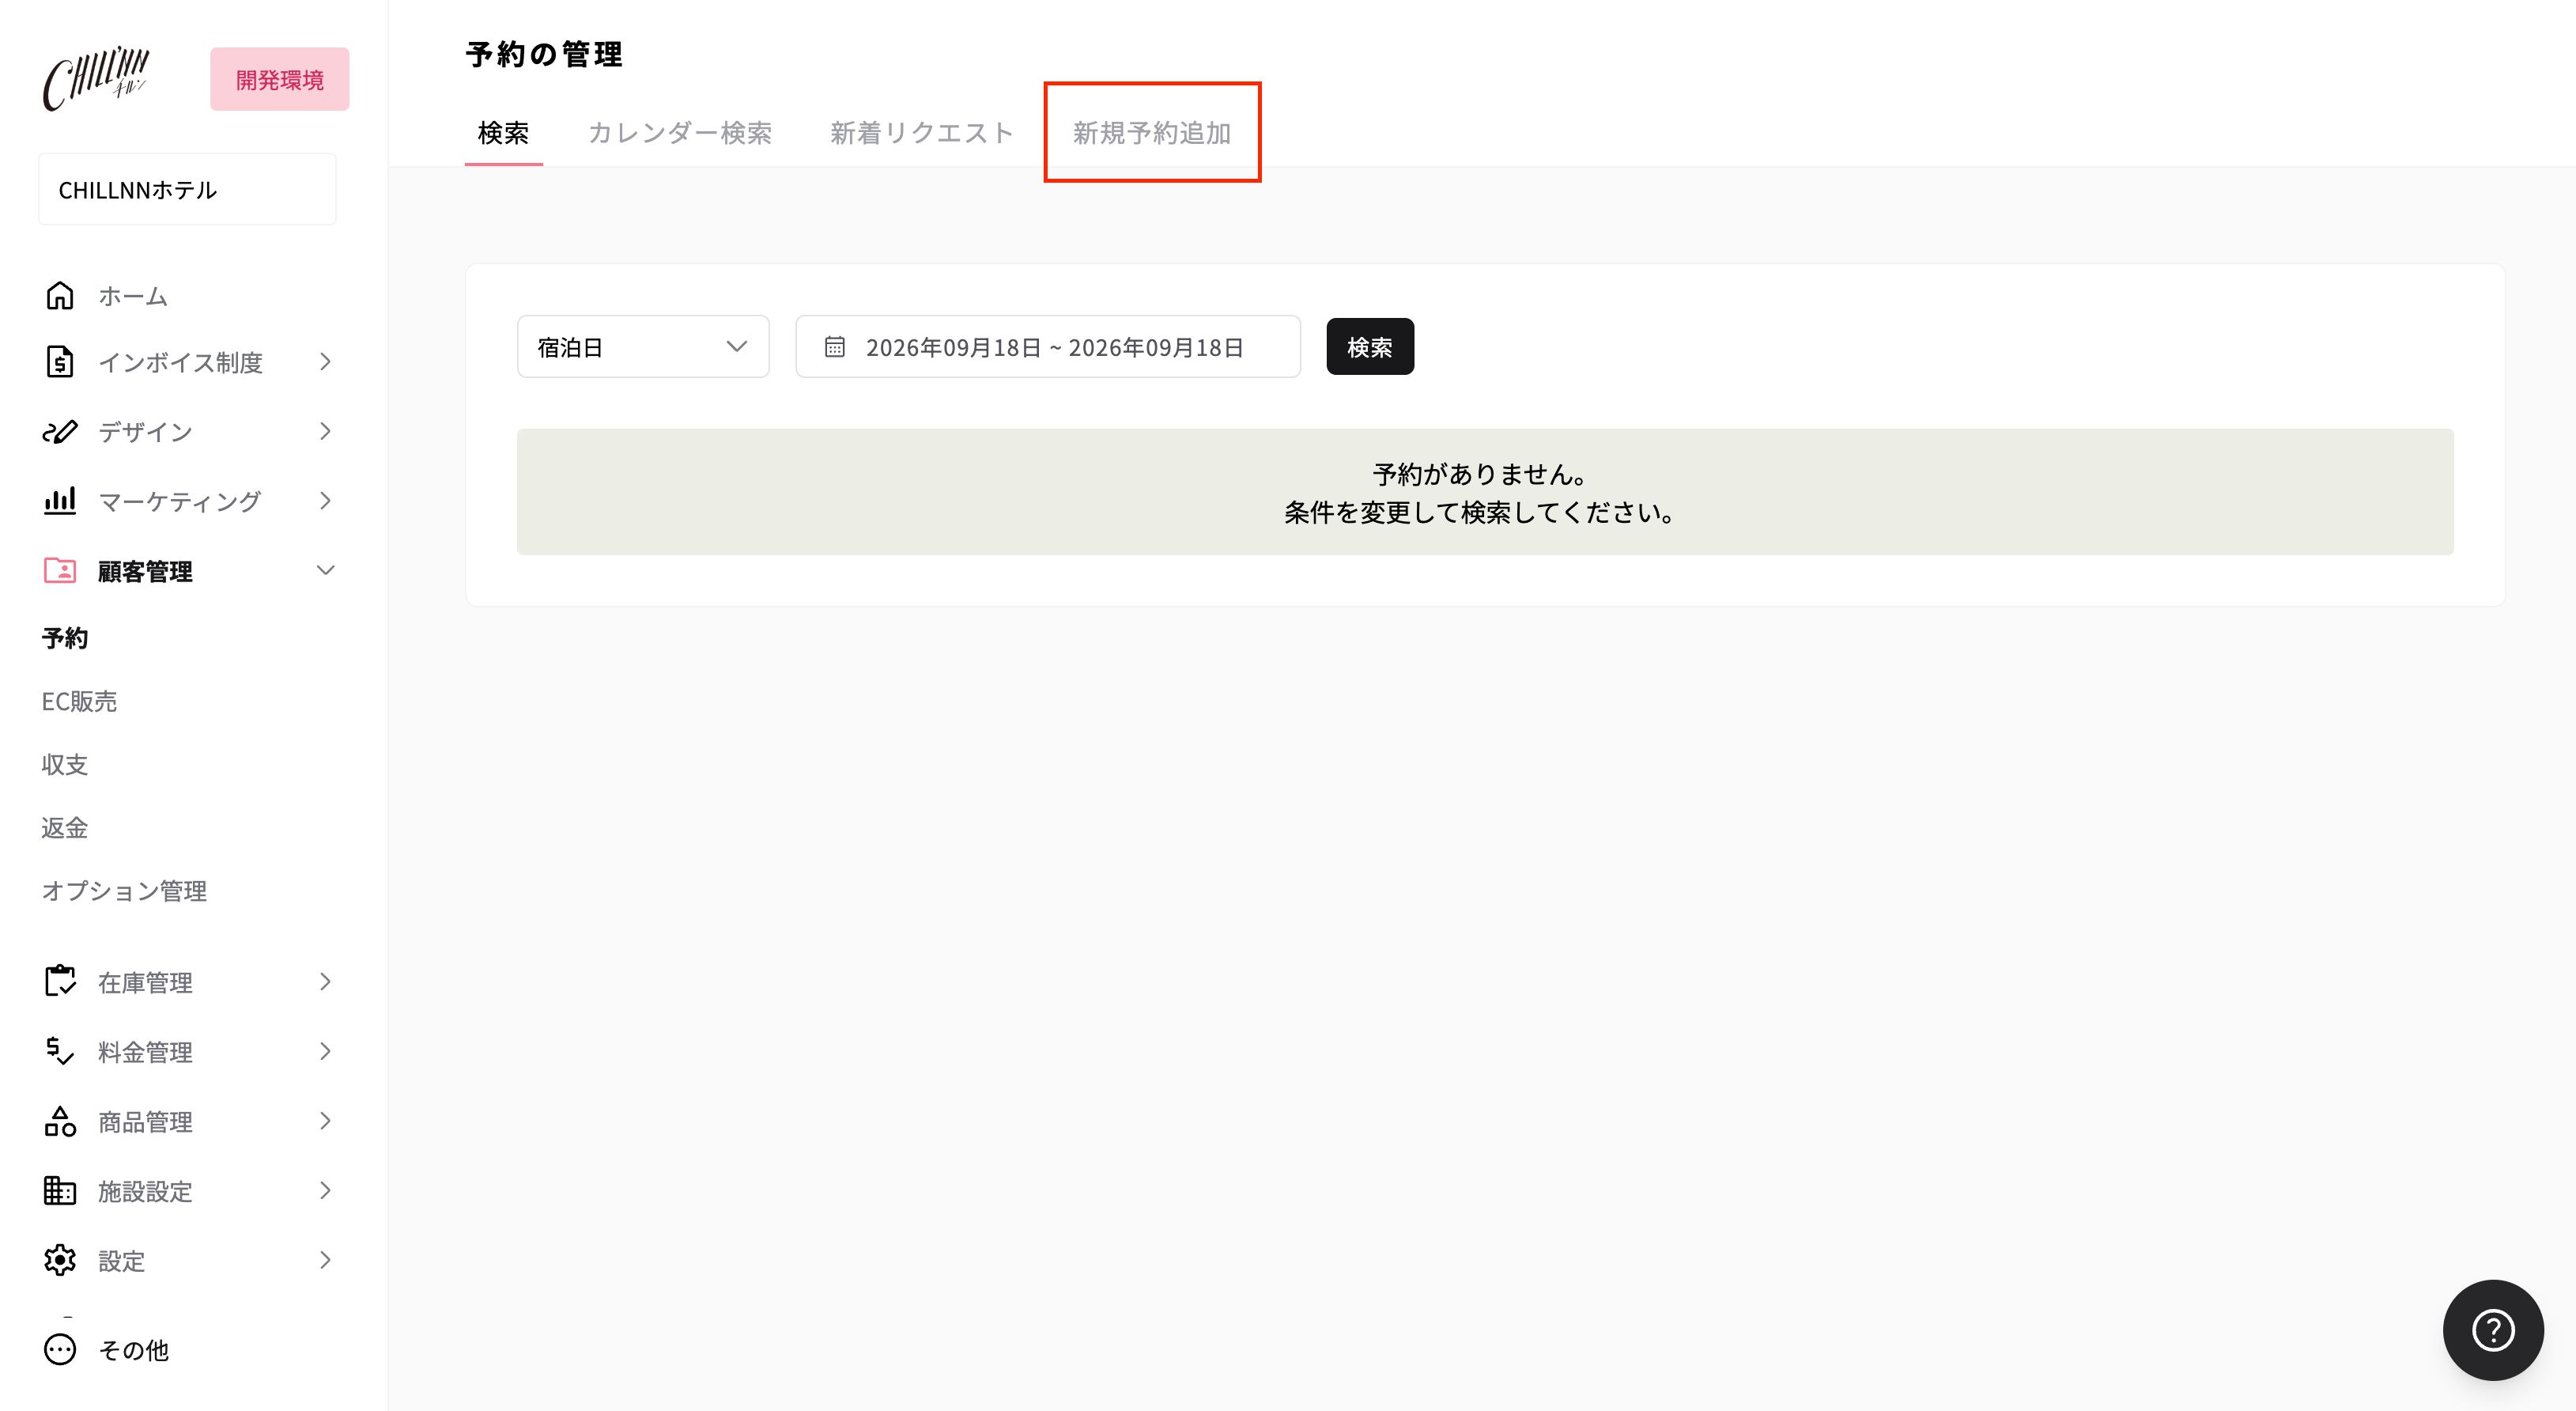This screenshot has width=2576, height=1411.
Task: Click the design pen icon
Action: 60,432
